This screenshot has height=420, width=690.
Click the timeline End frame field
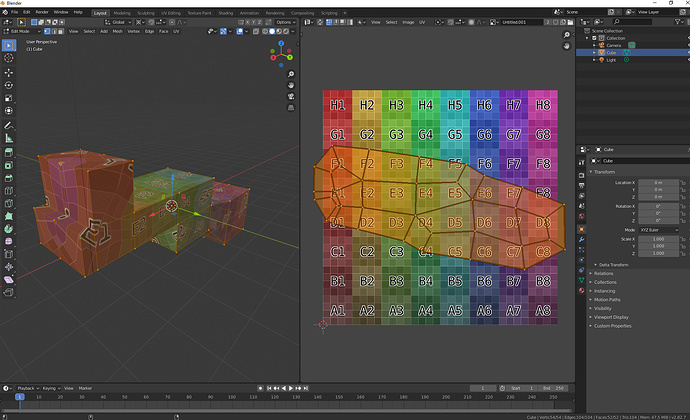tap(553, 388)
